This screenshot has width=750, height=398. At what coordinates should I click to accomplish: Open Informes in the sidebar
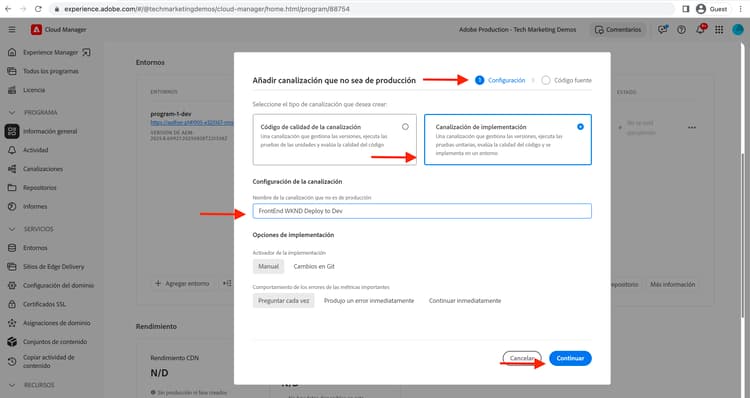coord(35,207)
